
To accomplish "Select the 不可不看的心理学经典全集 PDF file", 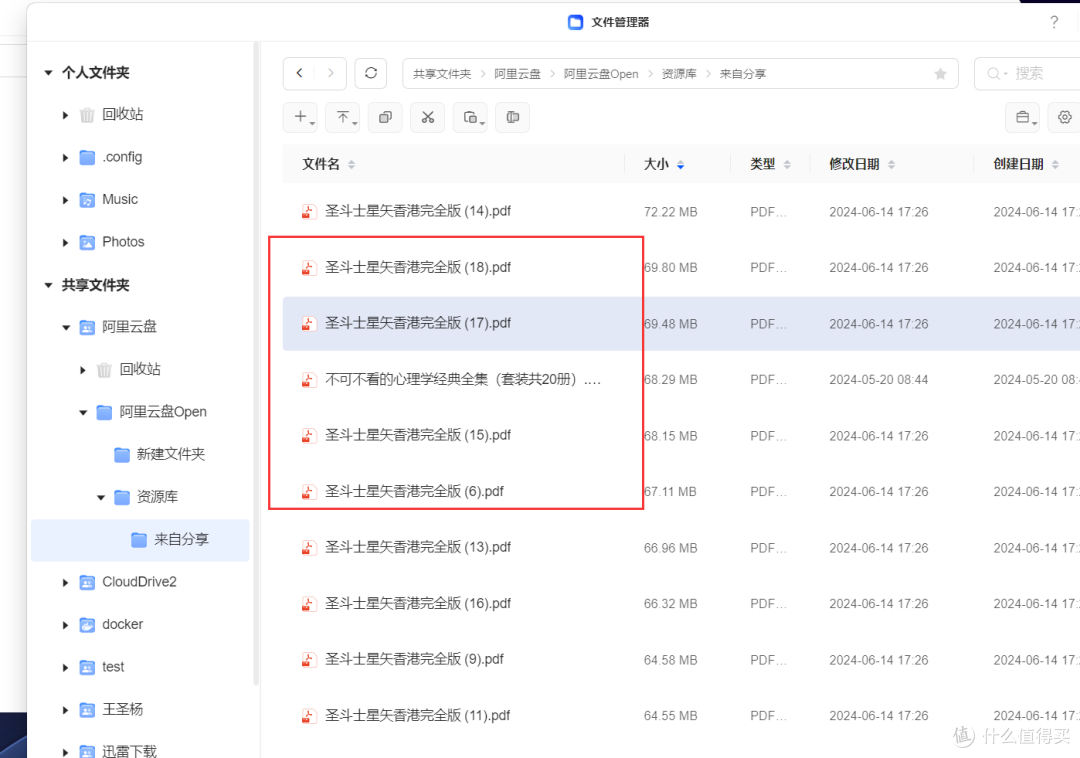I will click(463, 379).
